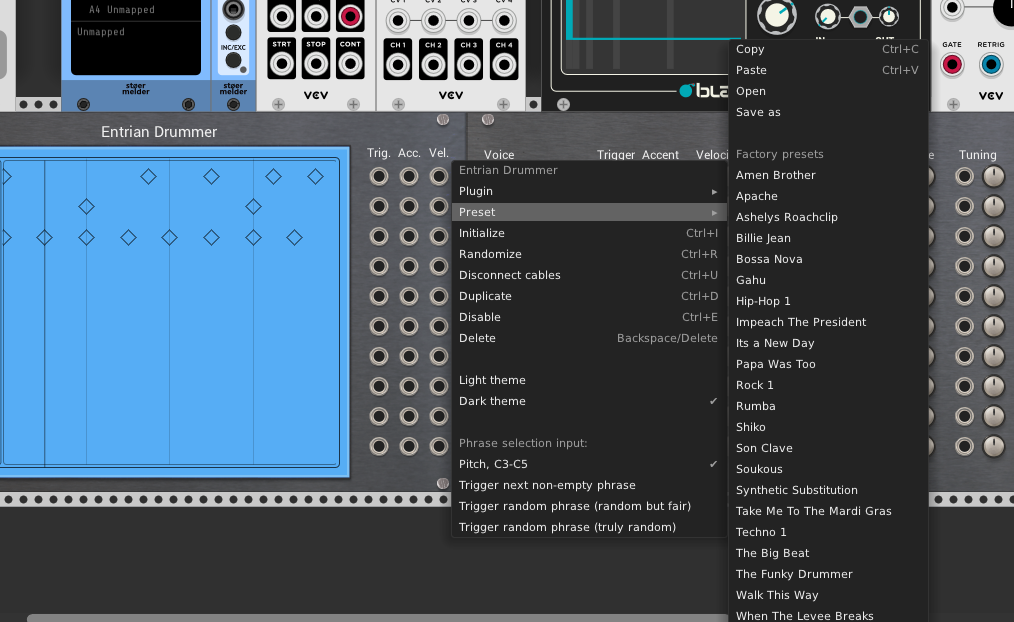The height and width of the screenshot is (622, 1014).
Task: Expand the Preset submenu
Action: point(588,212)
